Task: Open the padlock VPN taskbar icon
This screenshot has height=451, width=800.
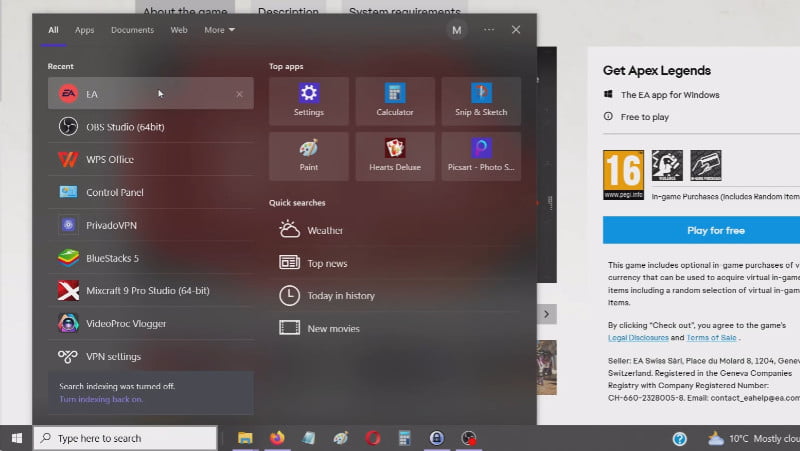Action: pyautogui.click(x=437, y=438)
